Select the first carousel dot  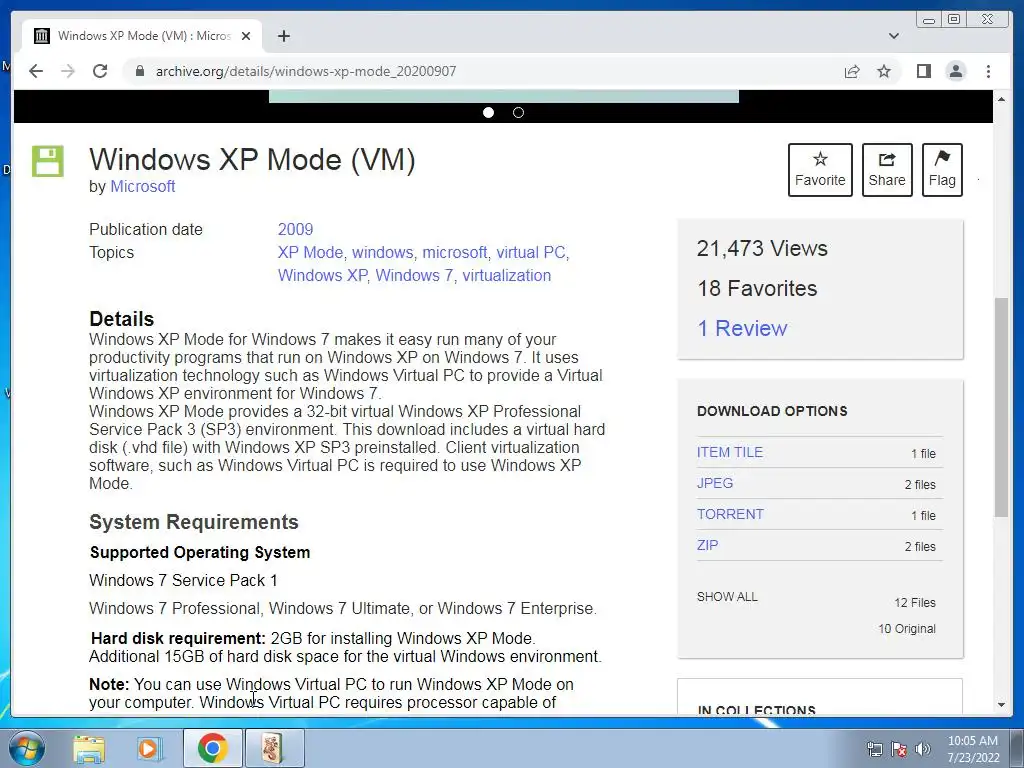pyautogui.click(x=488, y=112)
